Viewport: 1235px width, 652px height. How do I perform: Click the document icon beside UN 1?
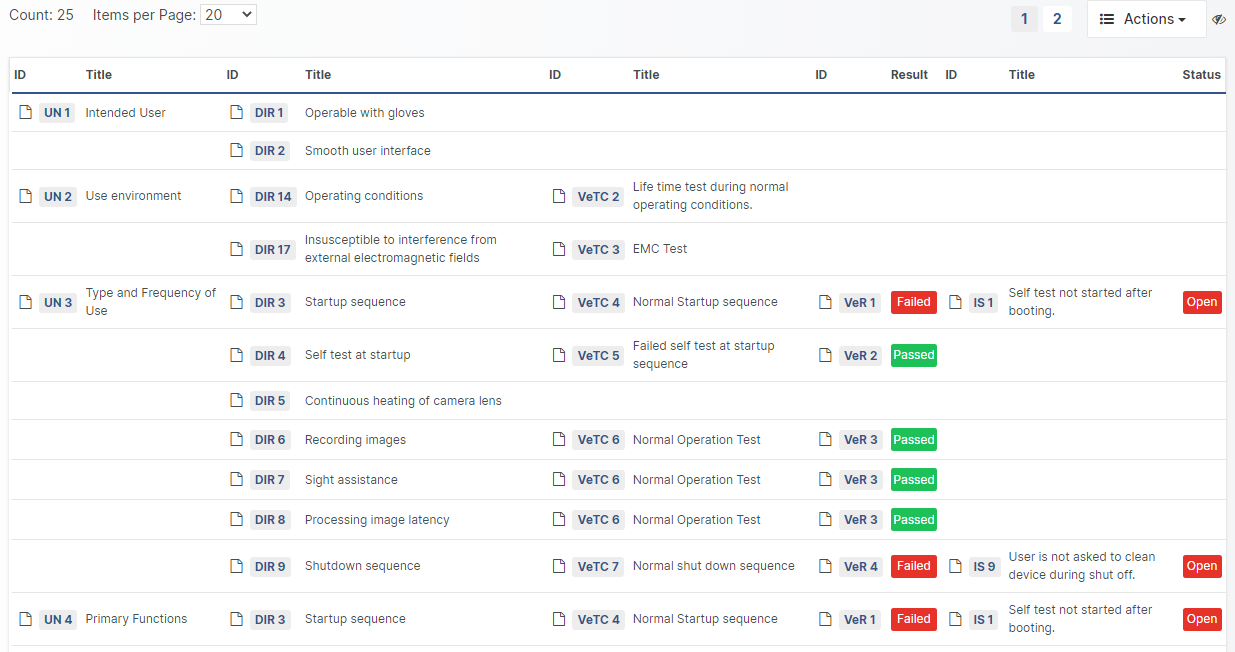26,113
